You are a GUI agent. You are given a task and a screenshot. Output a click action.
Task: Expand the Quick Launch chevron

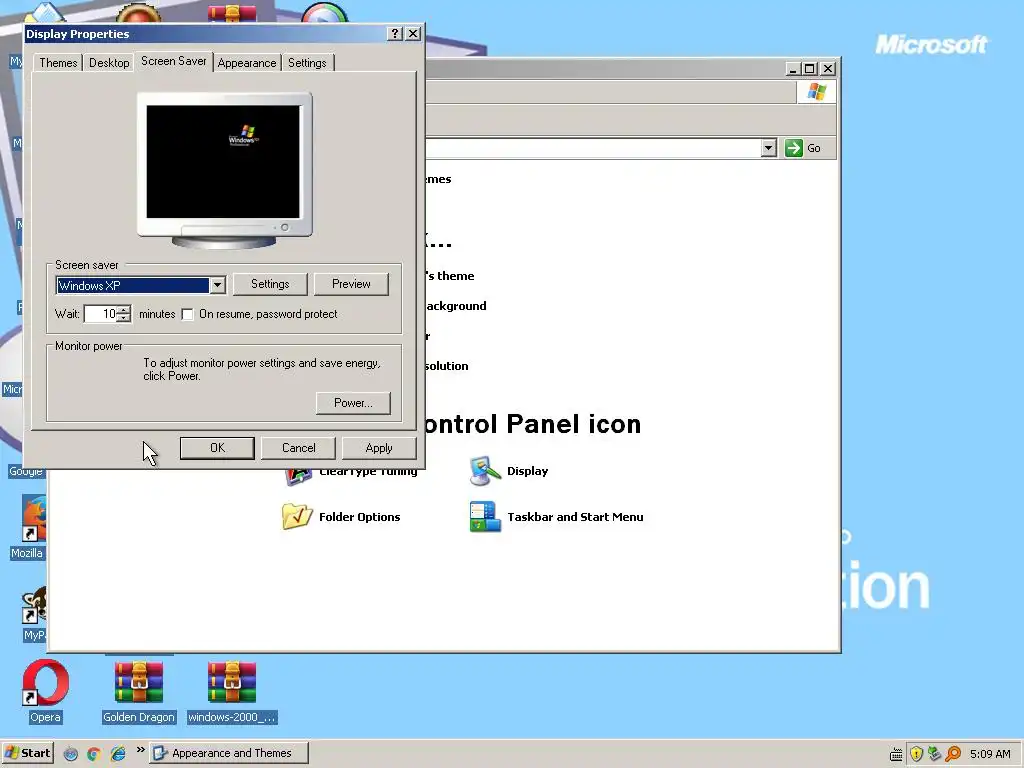pyautogui.click(x=140, y=750)
